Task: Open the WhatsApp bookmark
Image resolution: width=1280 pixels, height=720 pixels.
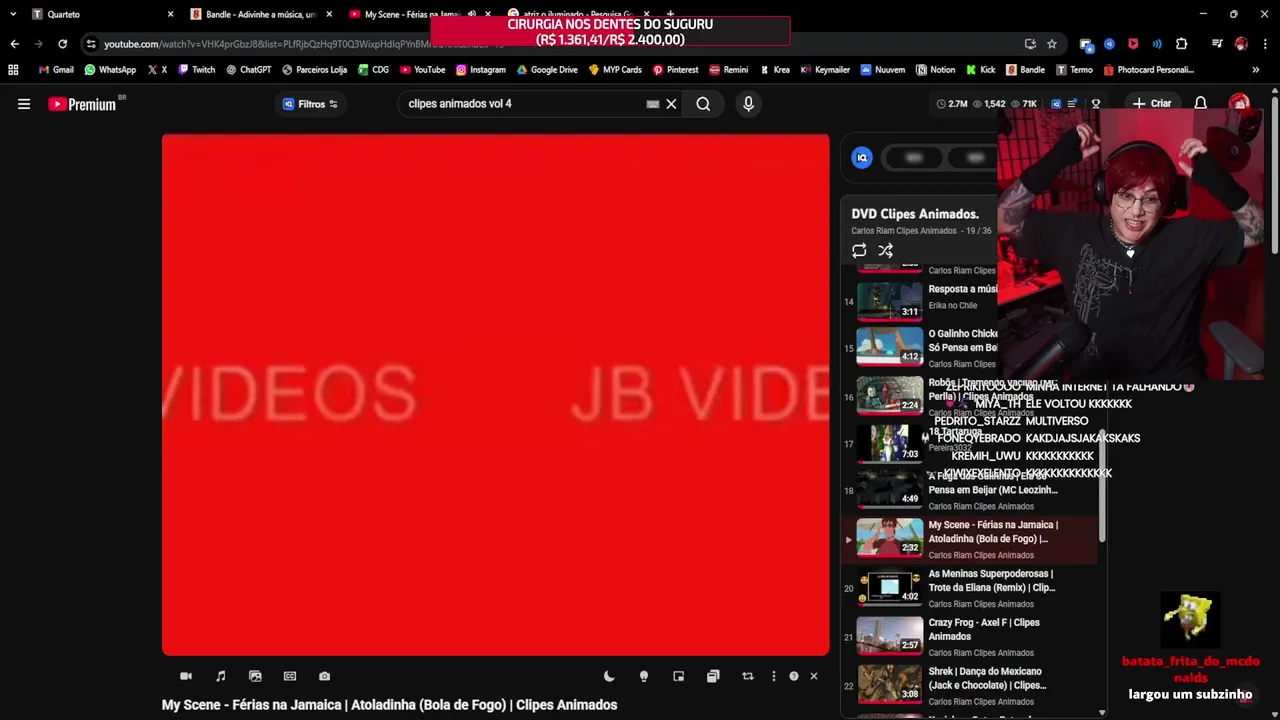Action: (110, 70)
